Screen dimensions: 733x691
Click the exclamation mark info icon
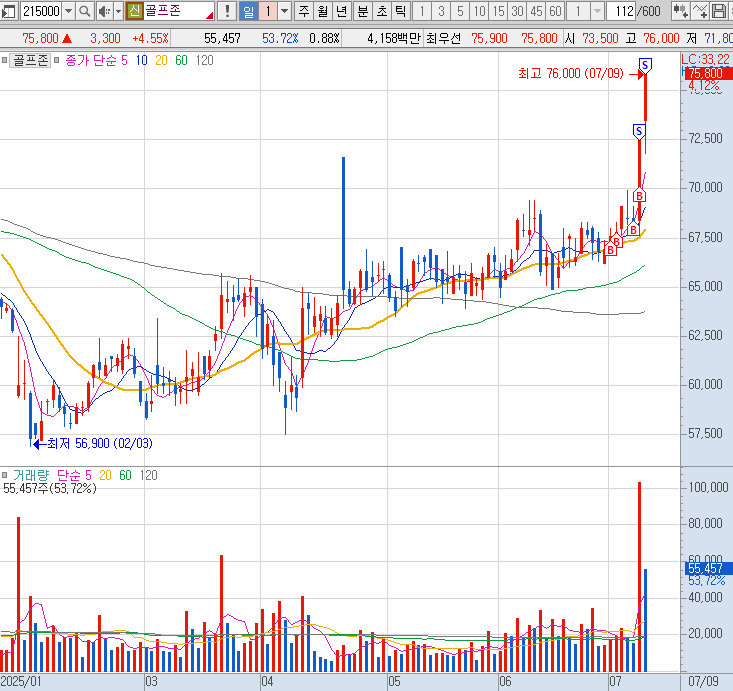pos(227,11)
